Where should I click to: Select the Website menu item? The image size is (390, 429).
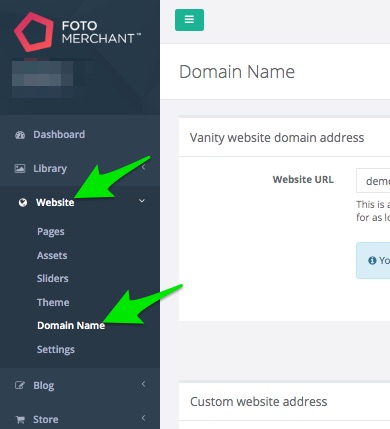click(x=55, y=202)
